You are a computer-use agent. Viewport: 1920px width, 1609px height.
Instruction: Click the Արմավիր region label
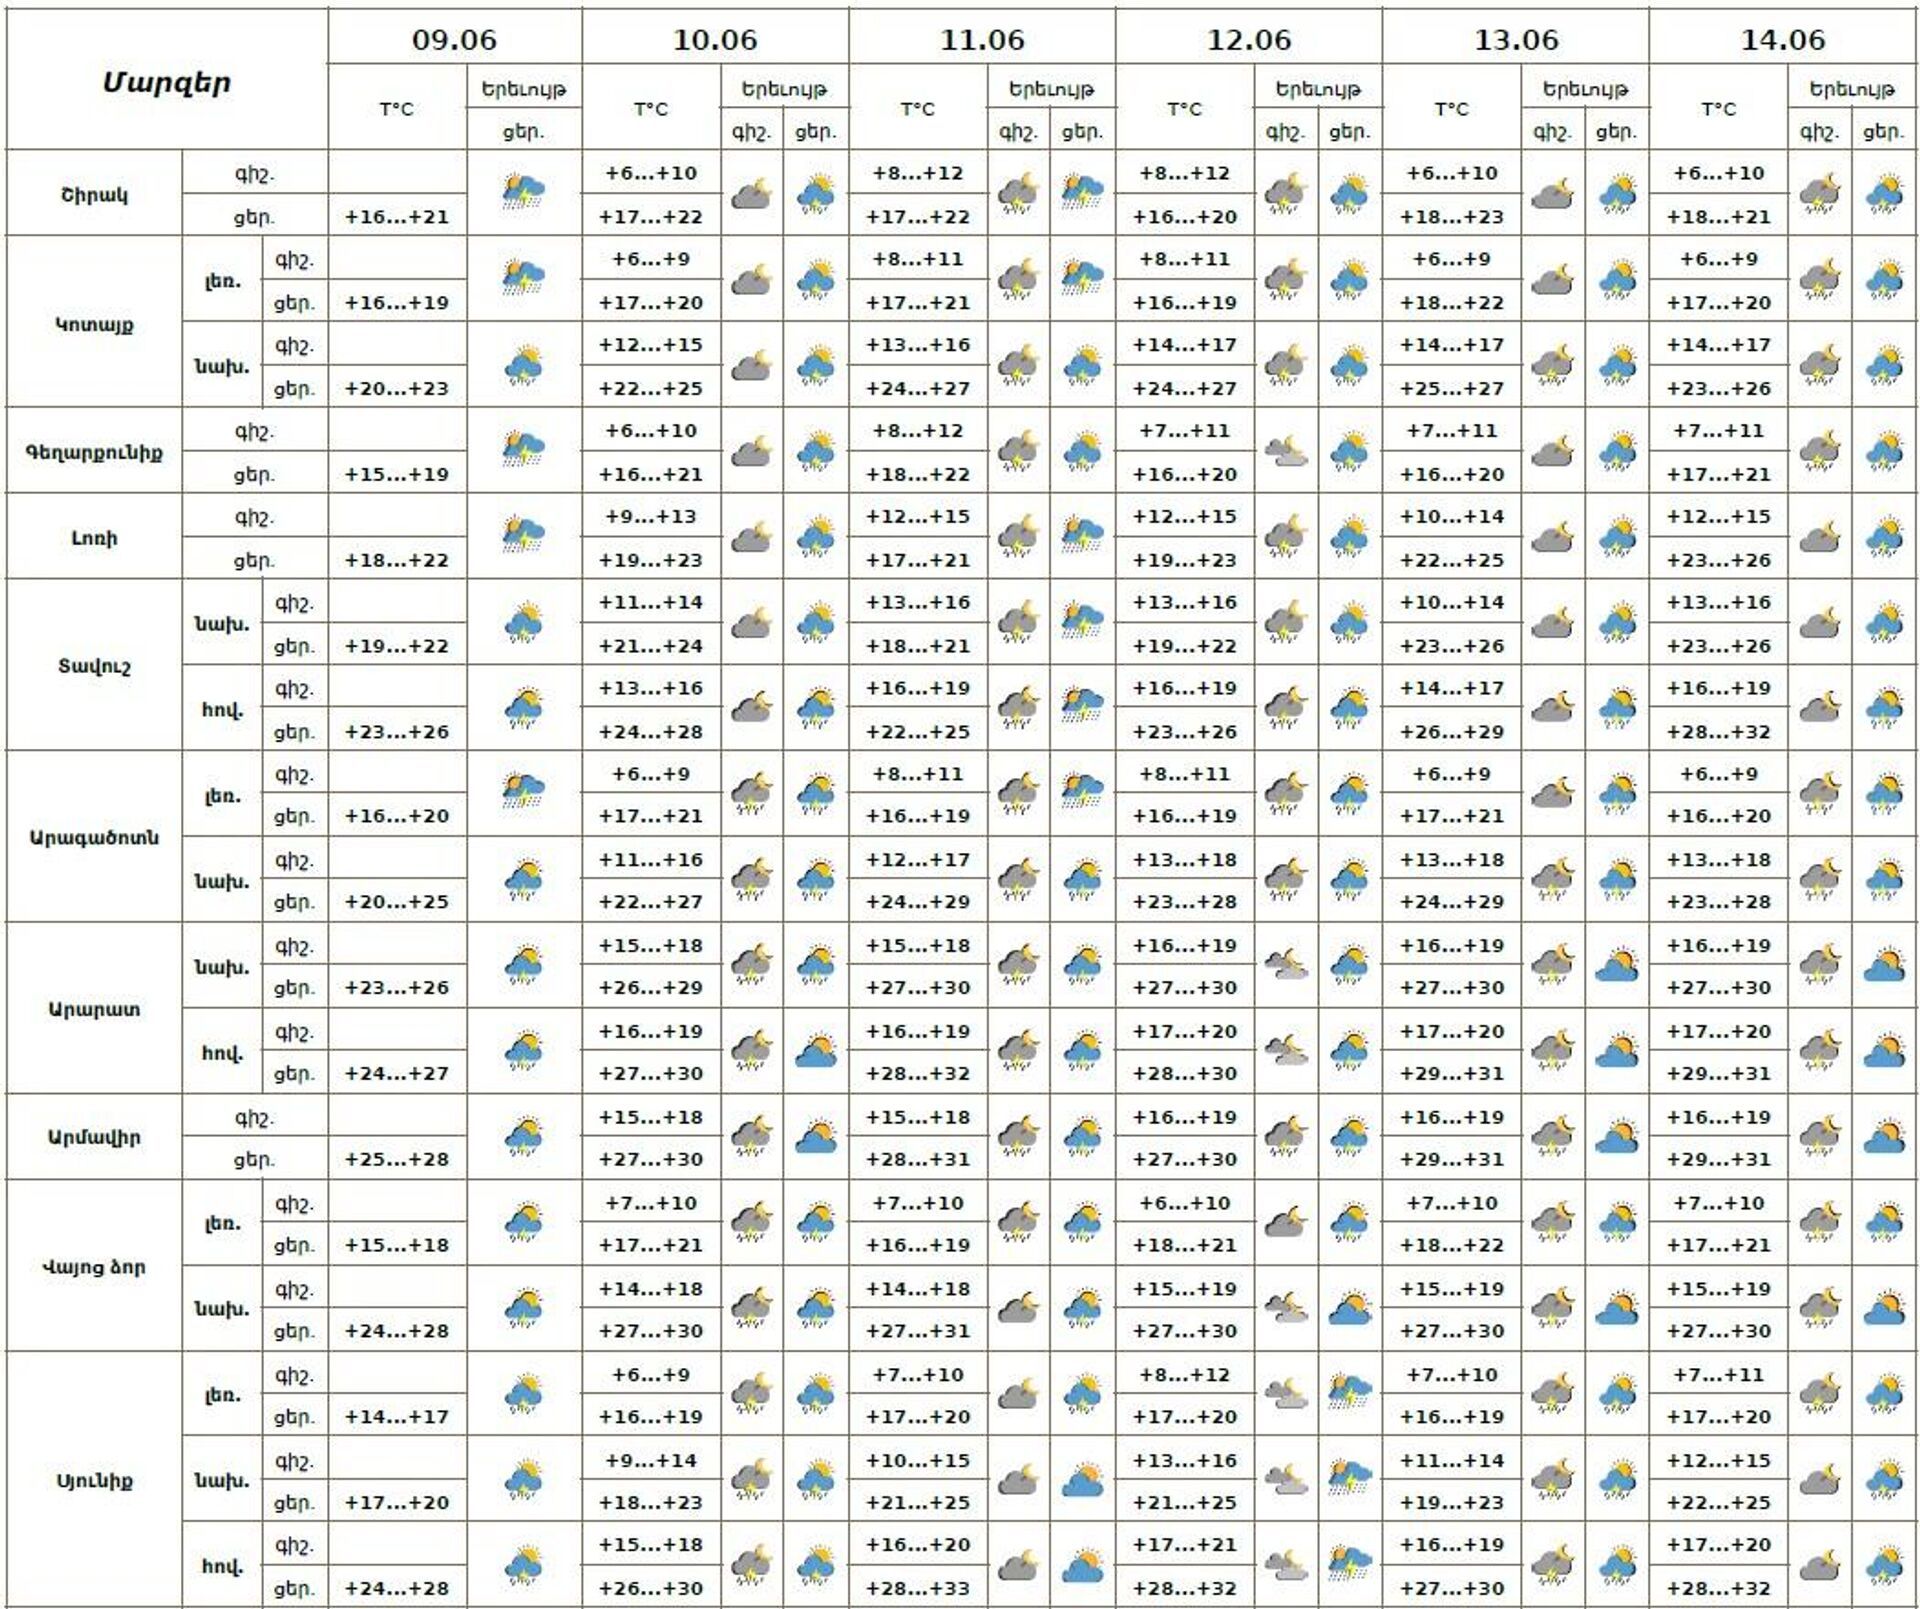tap(94, 1137)
